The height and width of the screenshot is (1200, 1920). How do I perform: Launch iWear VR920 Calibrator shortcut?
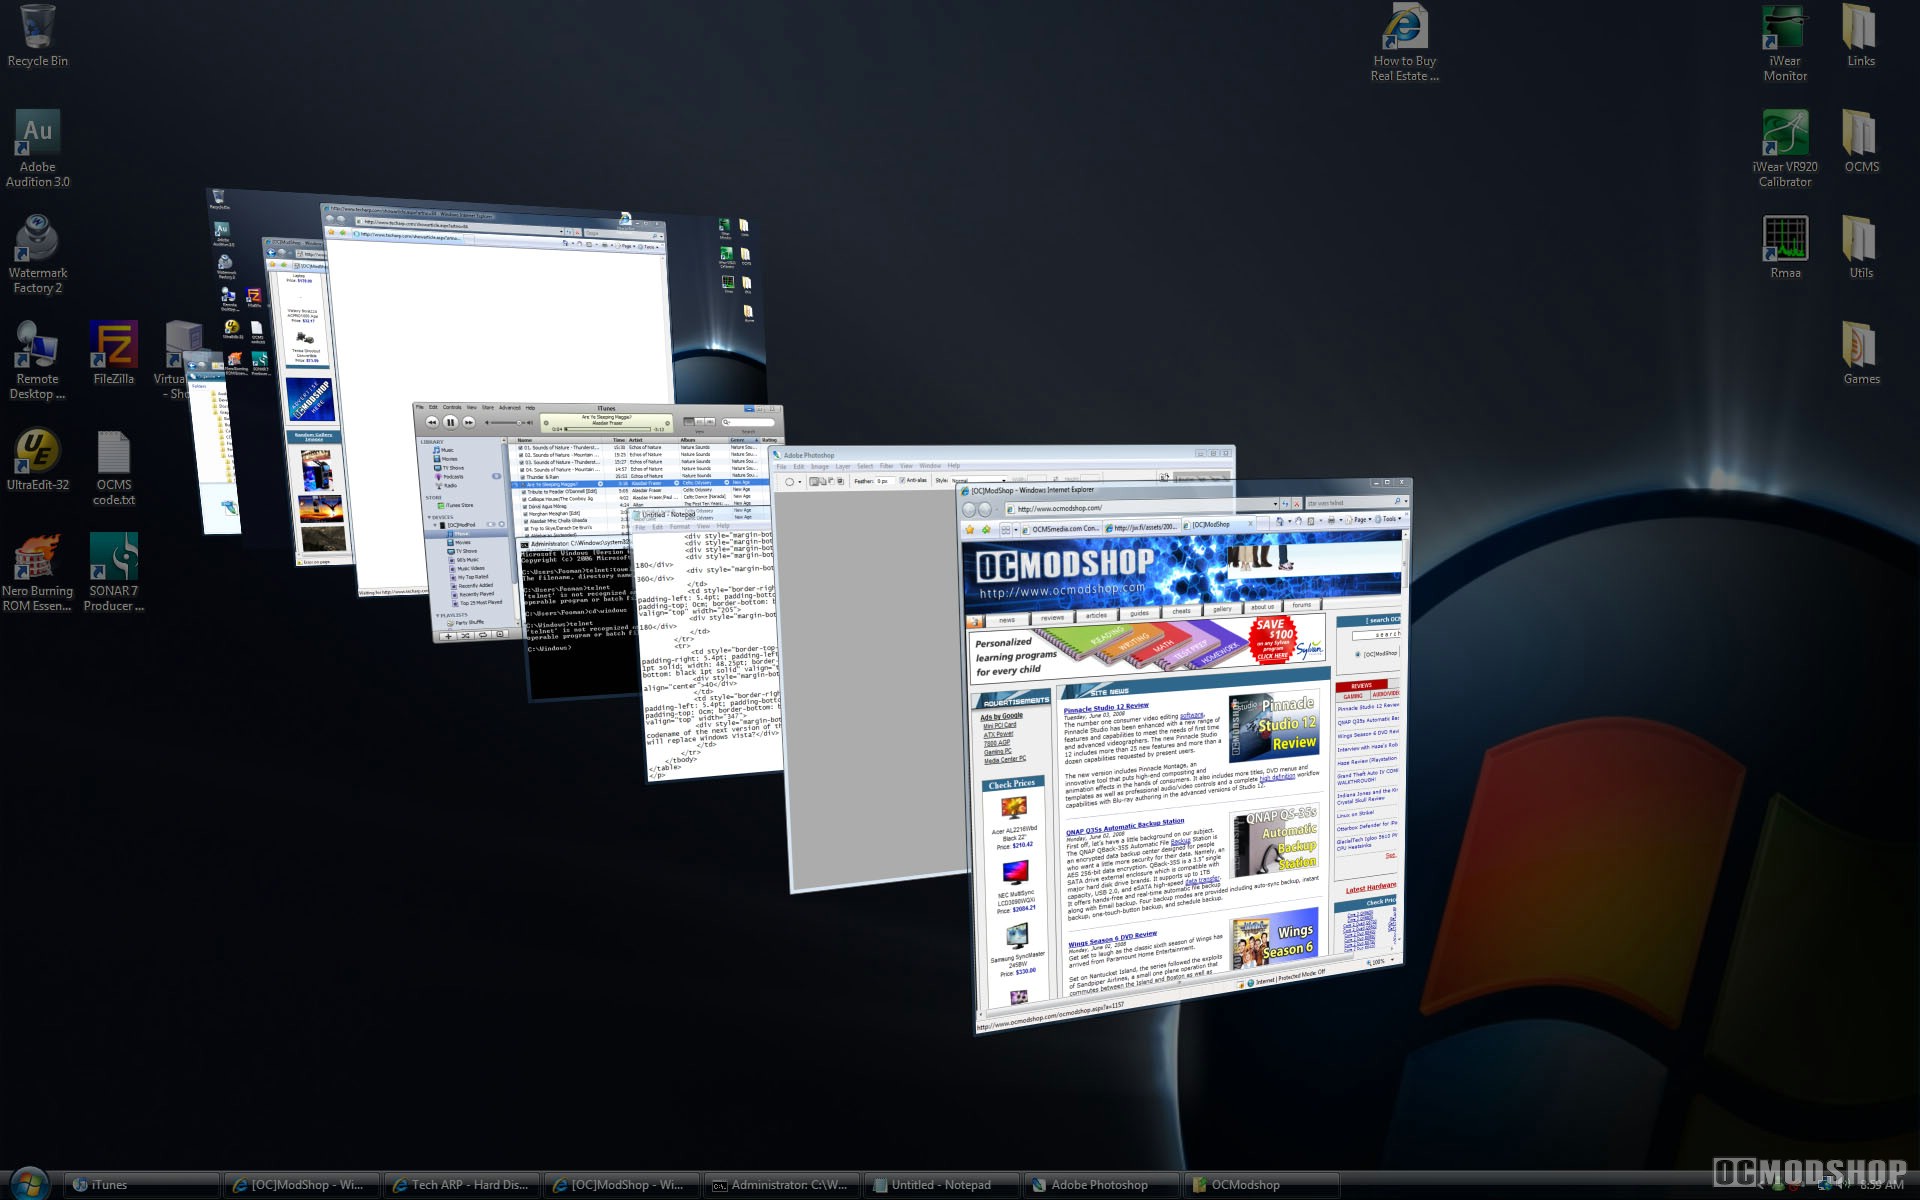click(1785, 148)
